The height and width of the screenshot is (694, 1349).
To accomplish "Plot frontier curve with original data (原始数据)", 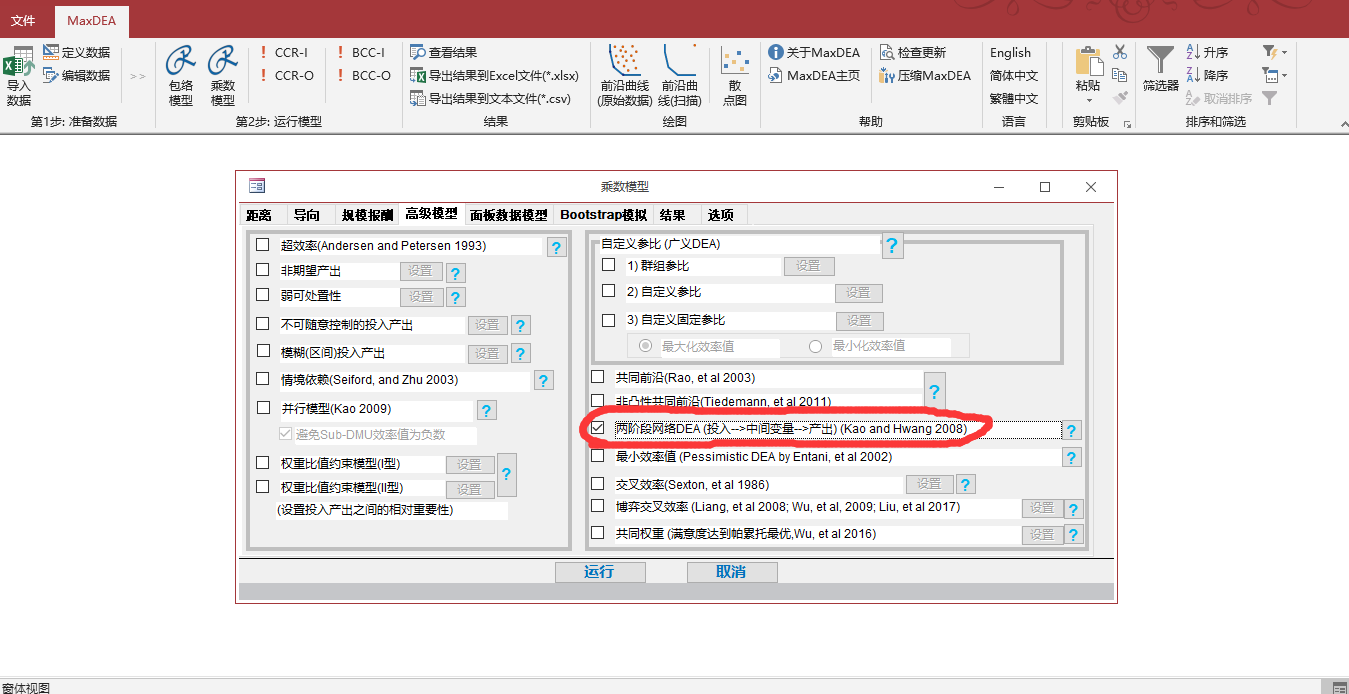I will 624,76.
